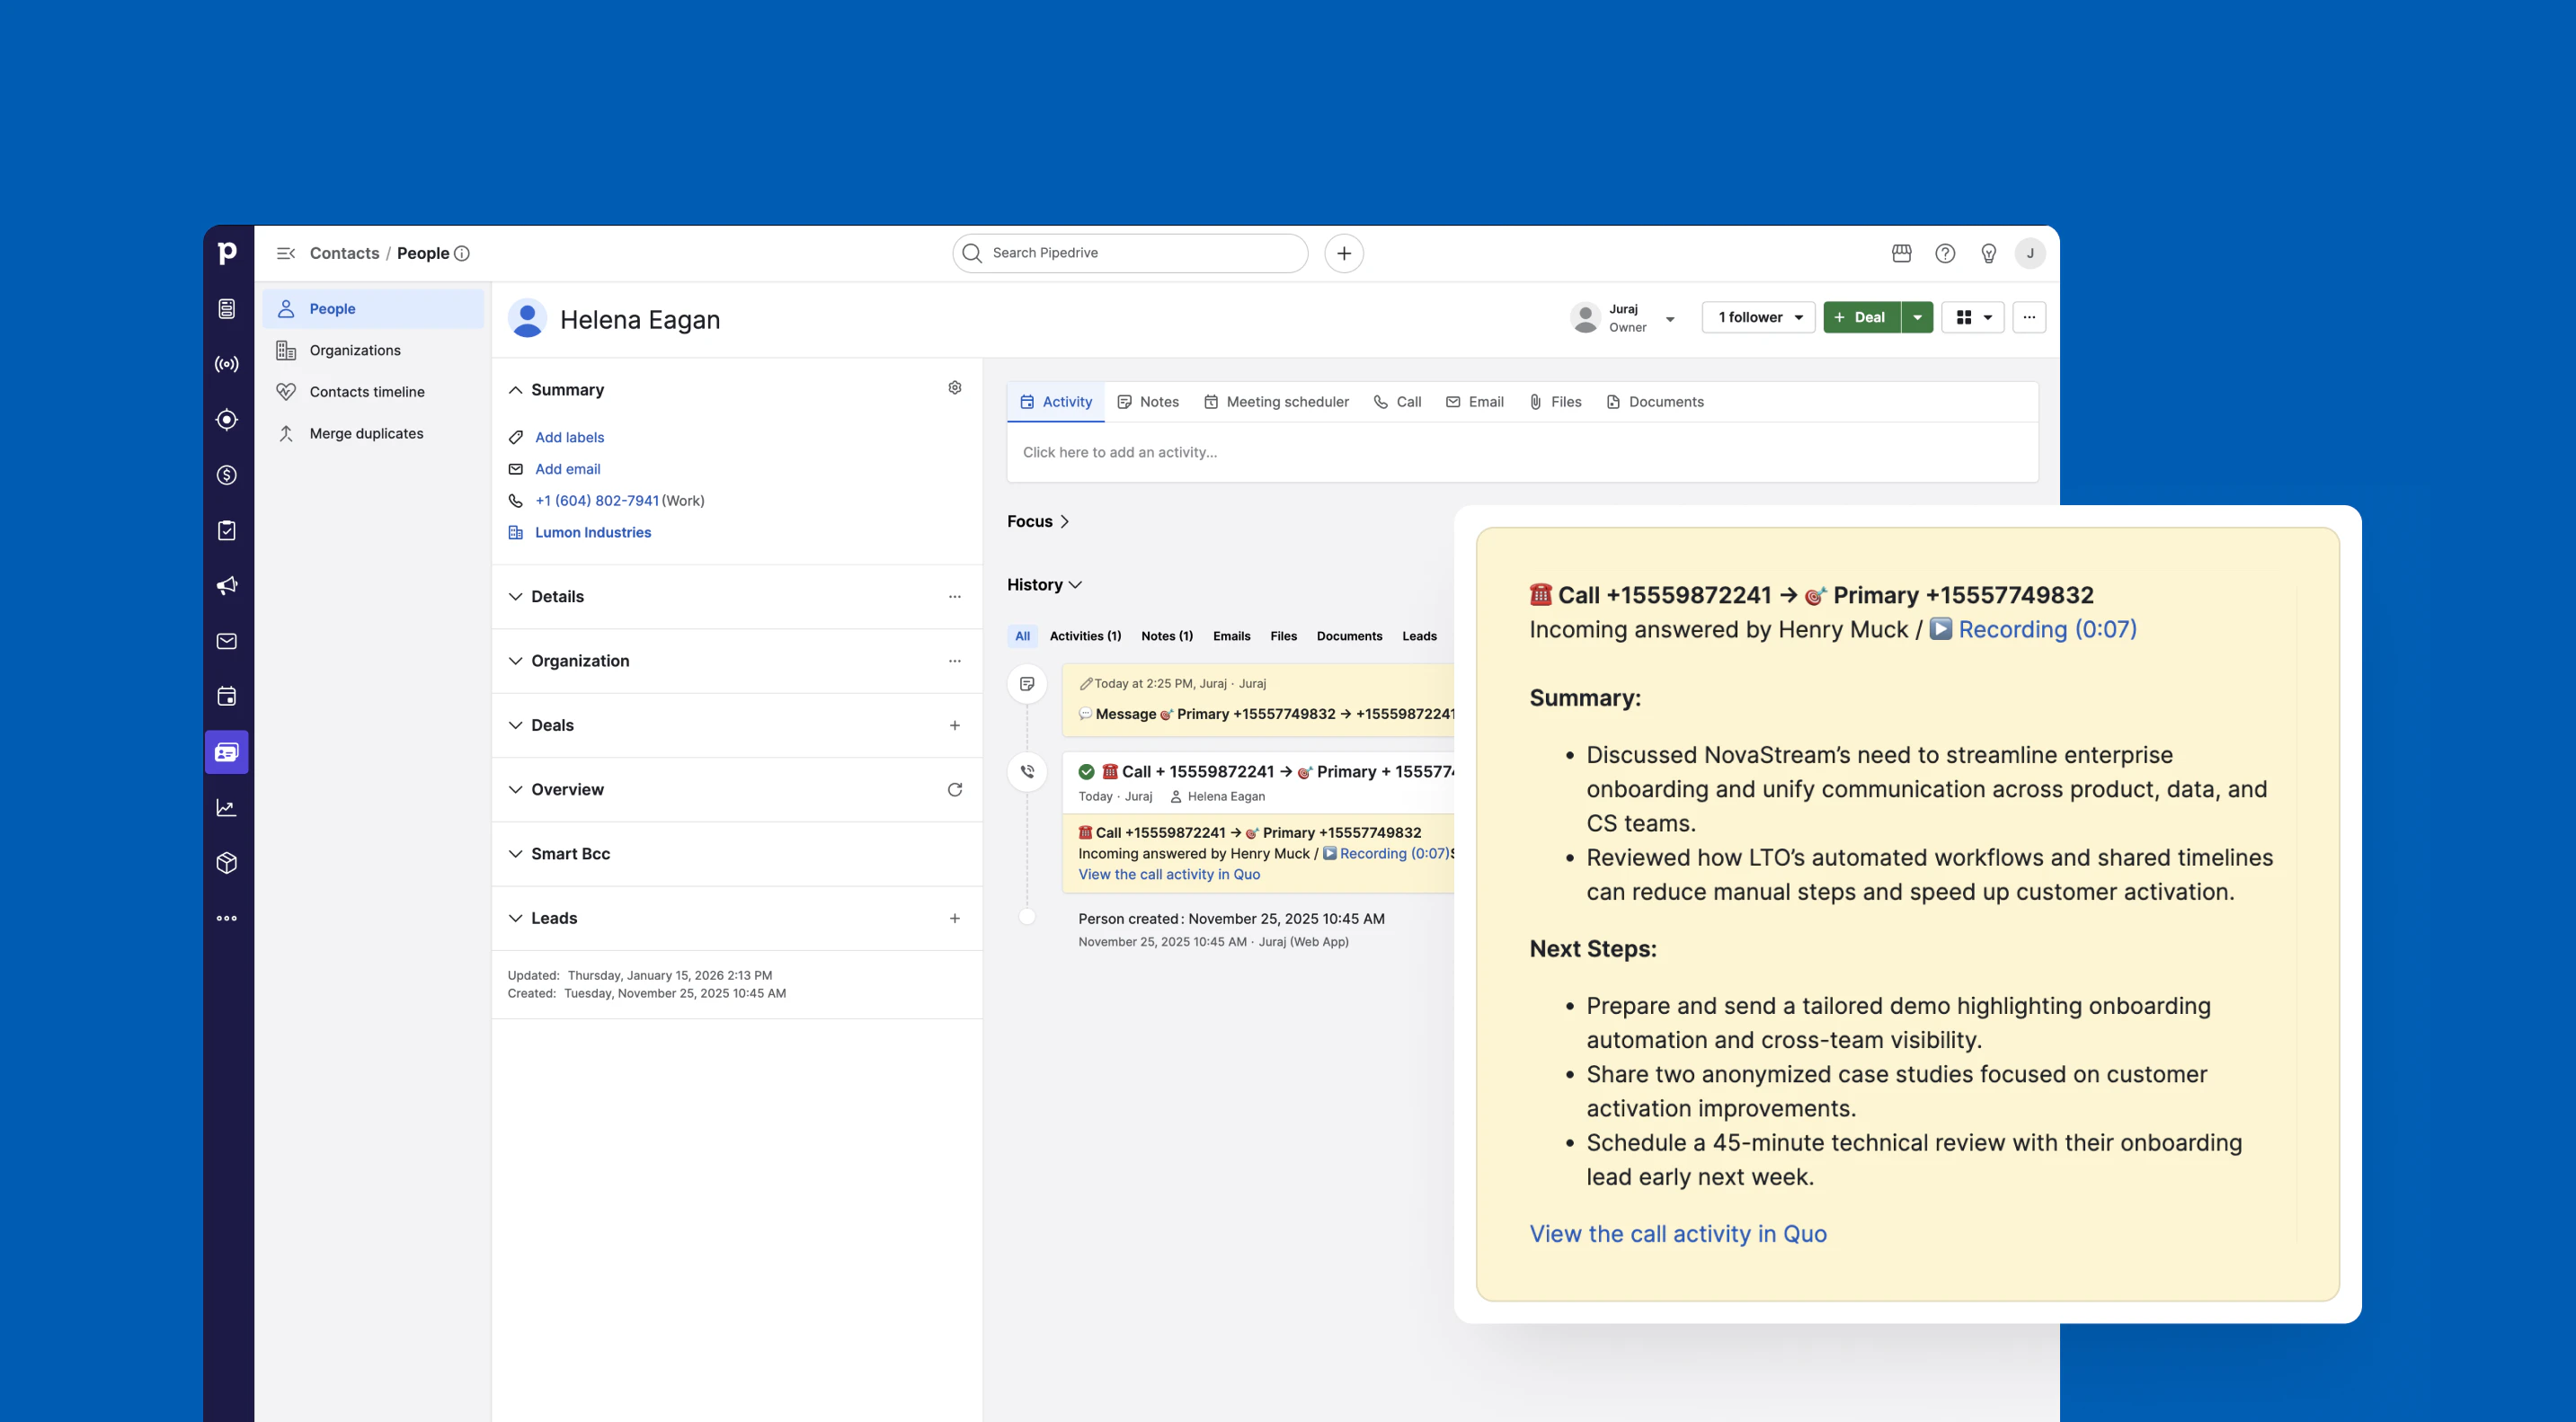2576x1422 pixels.
Task: Open help via the question mark icon
Action: (1945, 253)
